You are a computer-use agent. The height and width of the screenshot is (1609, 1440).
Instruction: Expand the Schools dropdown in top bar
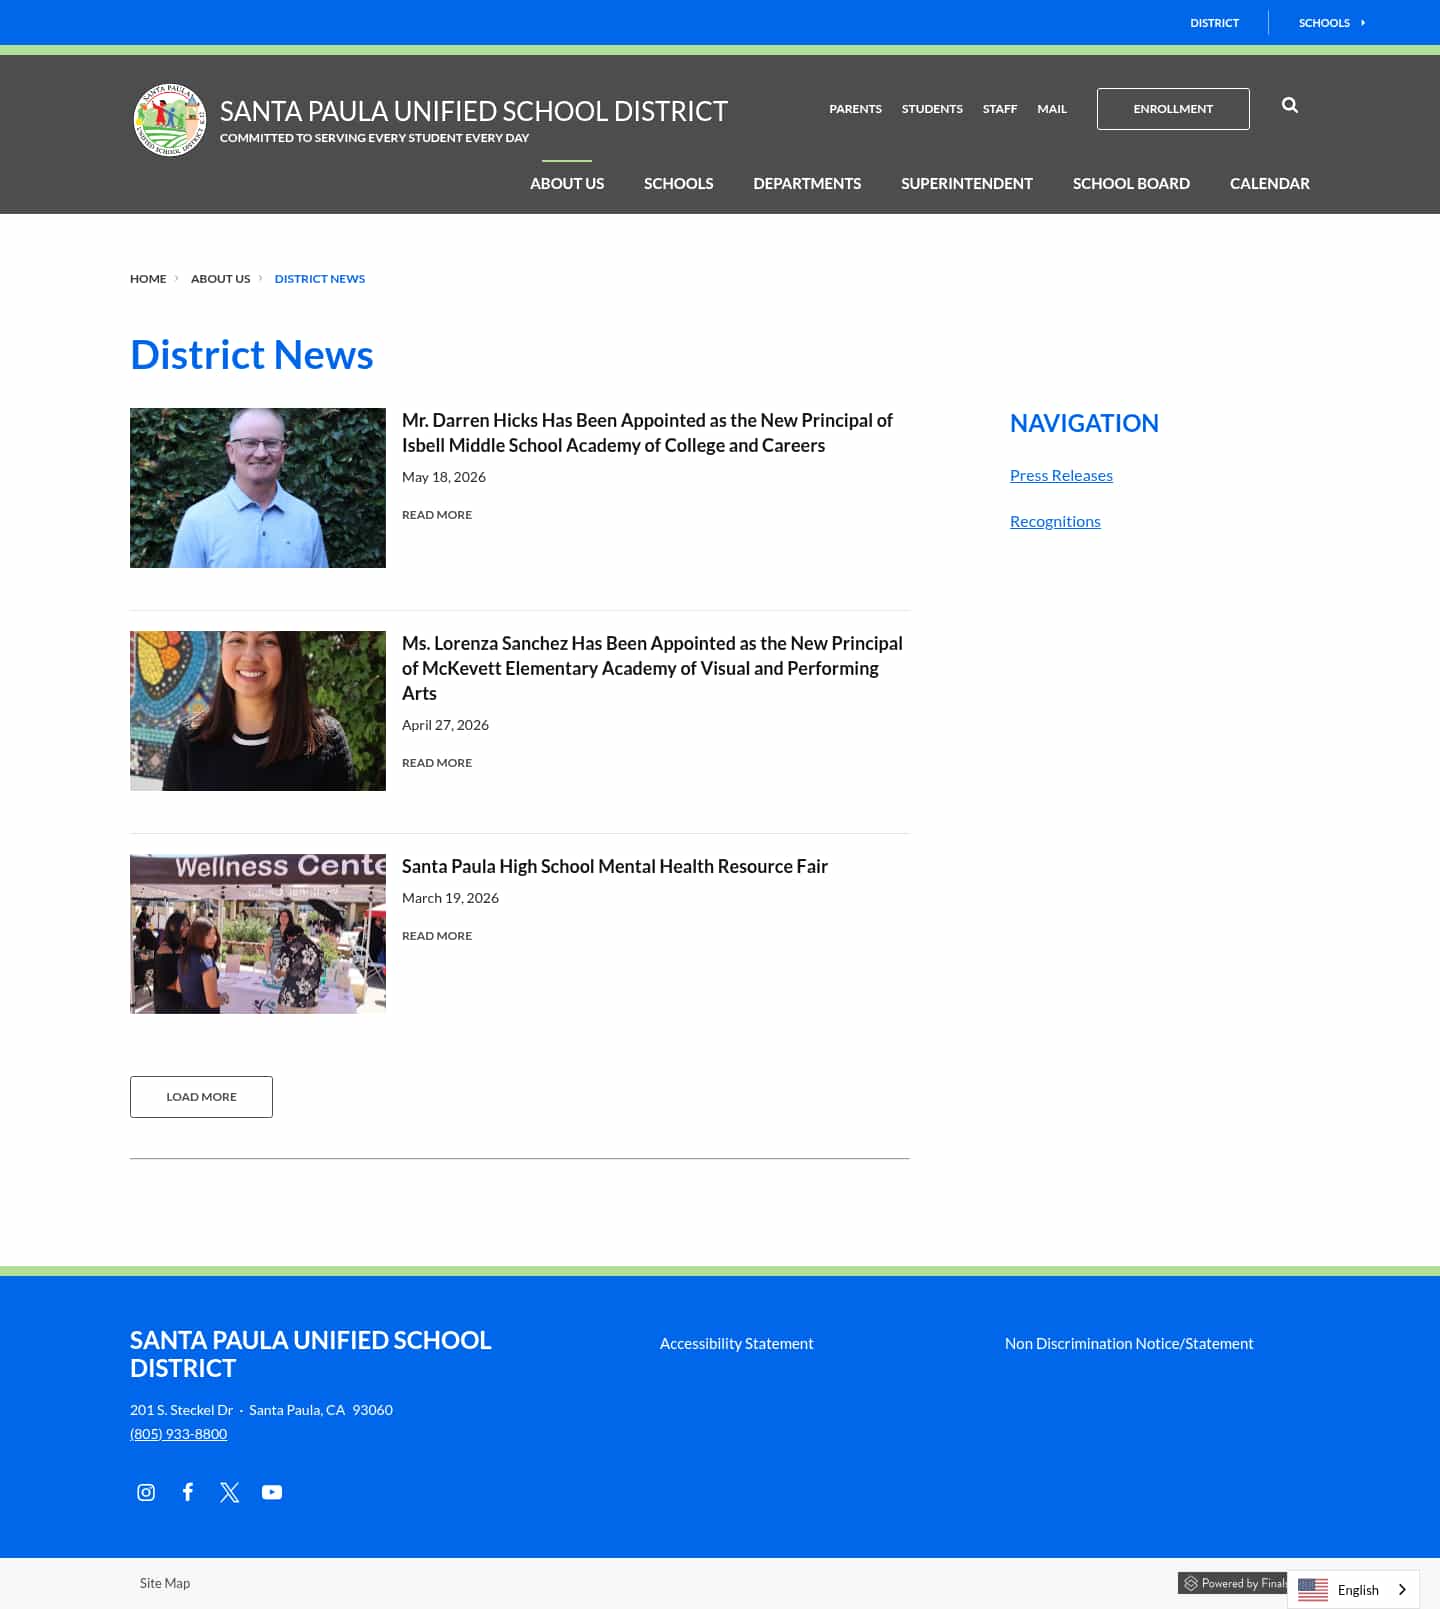(x=1332, y=23)
